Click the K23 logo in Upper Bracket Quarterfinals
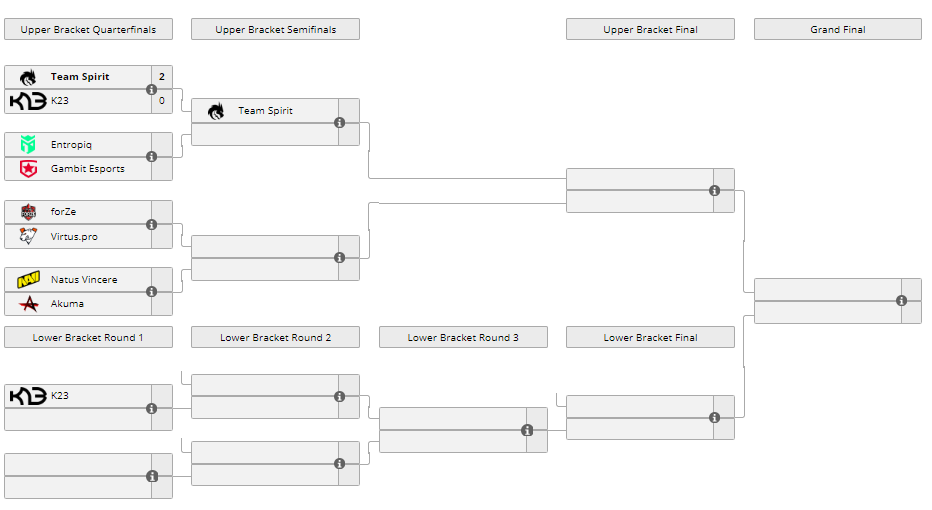932x510 pixels. pos(28,101)
